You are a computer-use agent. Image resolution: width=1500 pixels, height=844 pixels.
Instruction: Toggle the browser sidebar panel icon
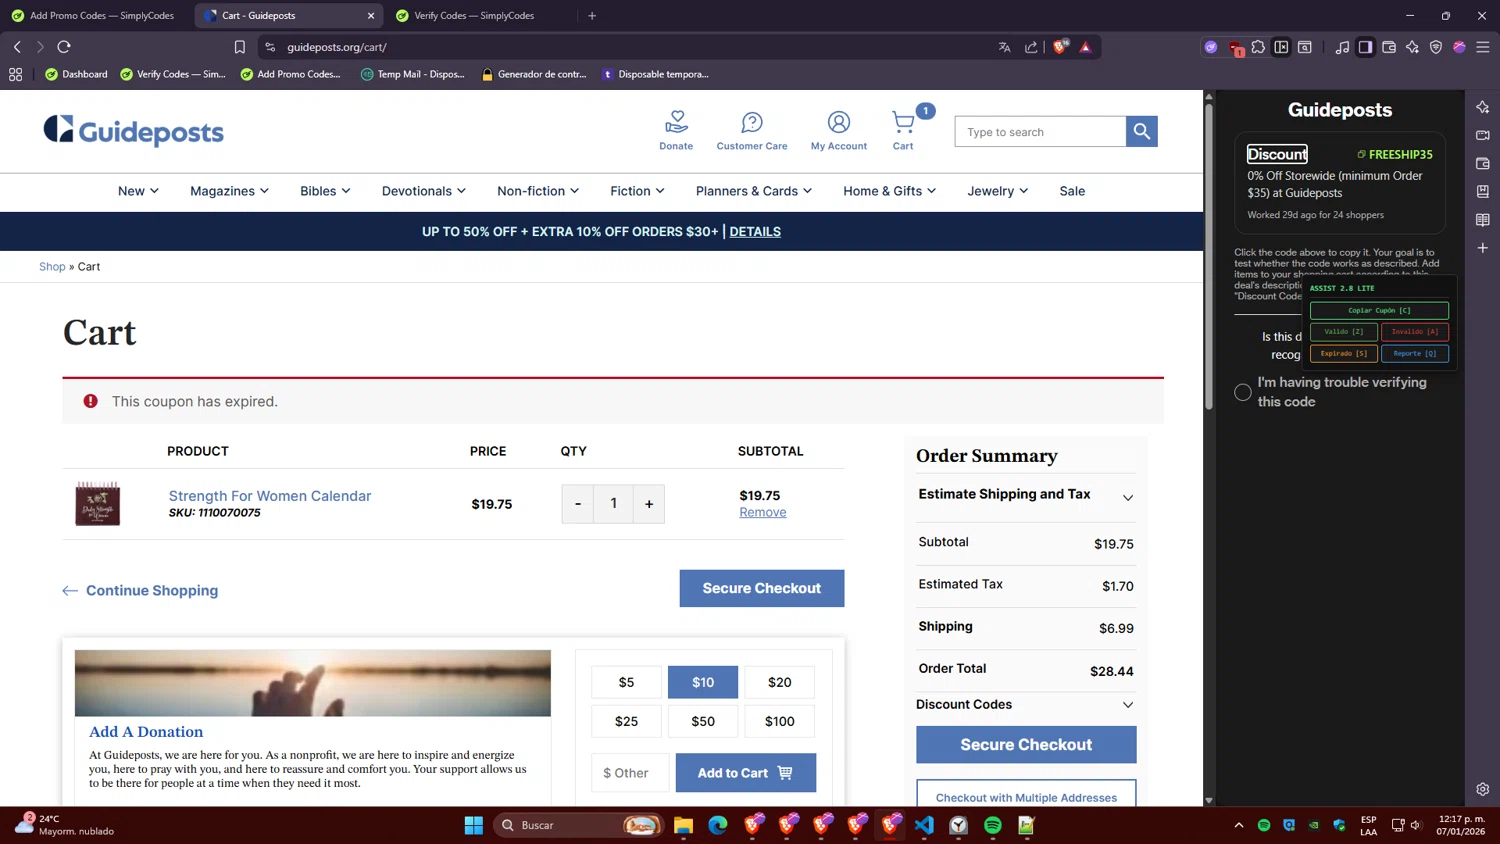(x=1365, y=47)
